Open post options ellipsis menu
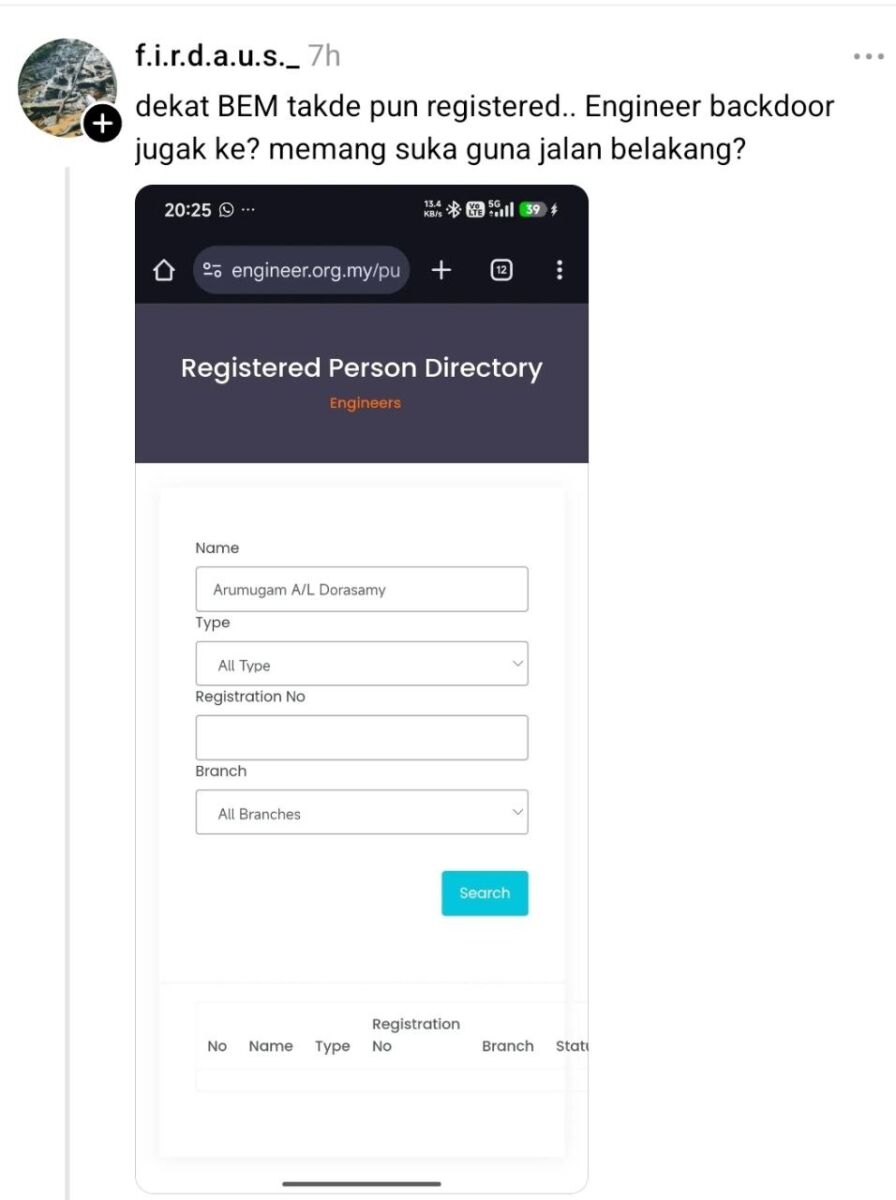Image resolution: width=896 pixels, height=1200 pixels. click(868, 57)
